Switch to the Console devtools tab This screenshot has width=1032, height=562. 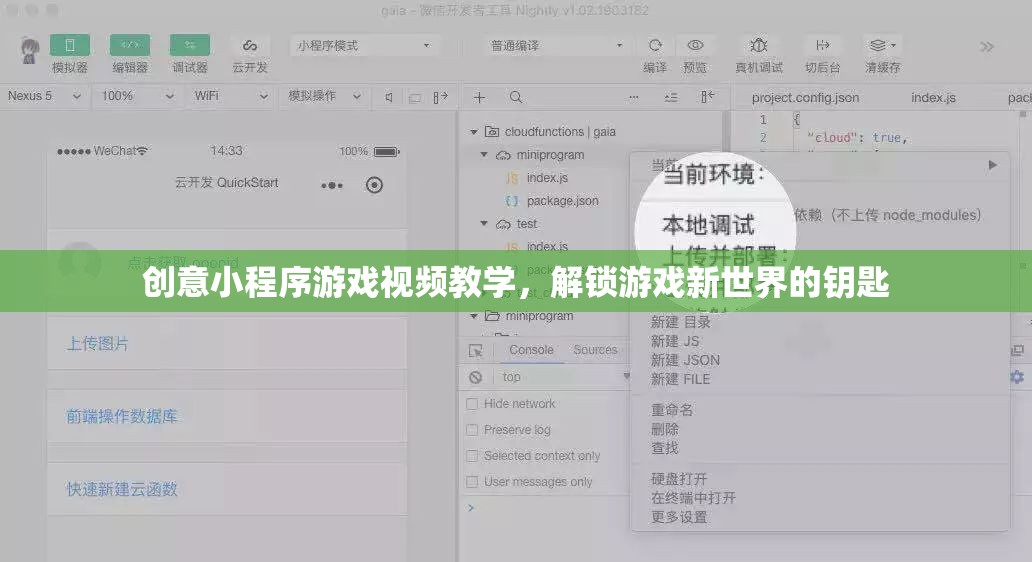(531, 350)
